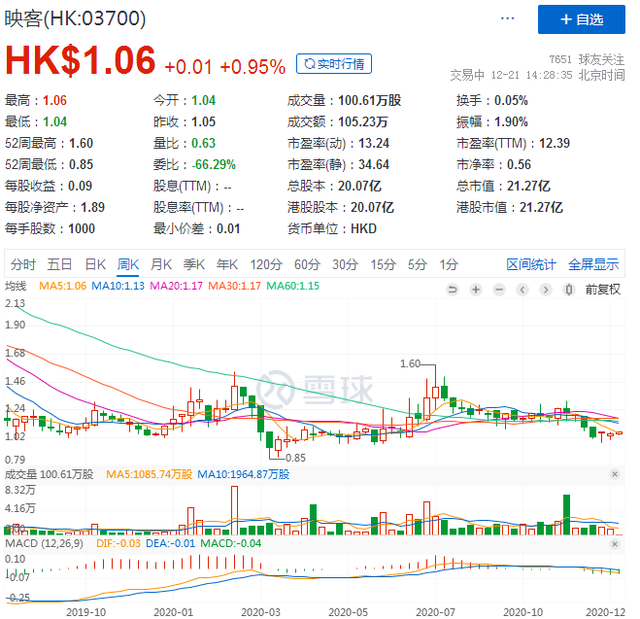Click the 7651 球友关注 followers text

coord(587,60)
